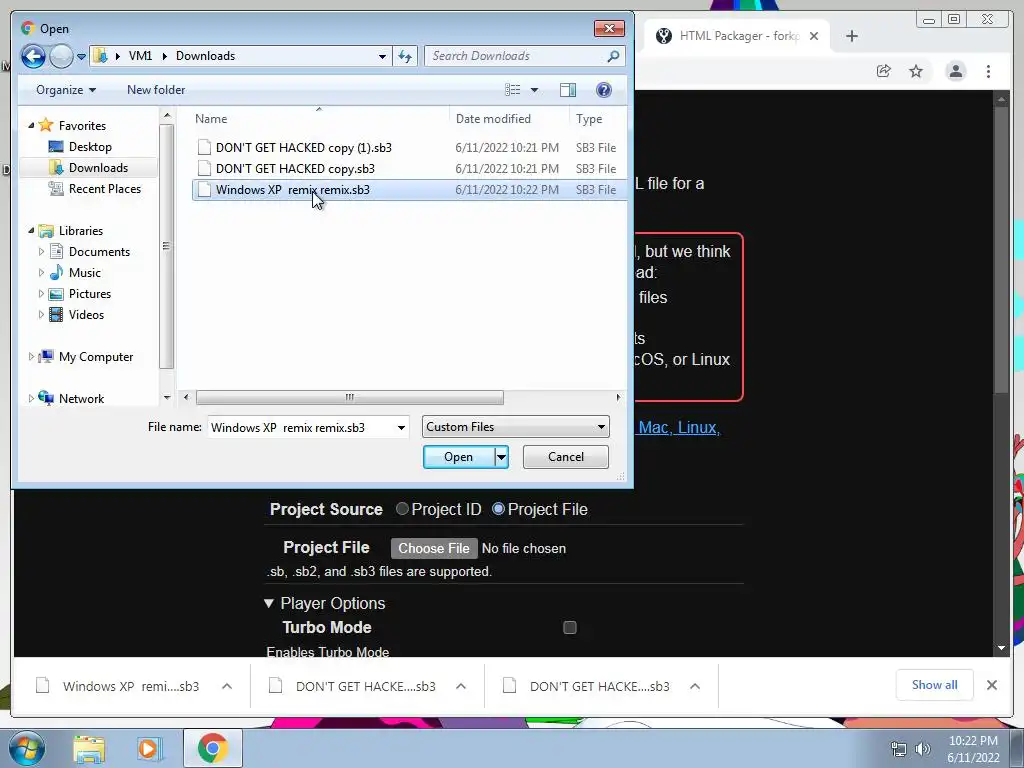Click the Mac, Linux link on the page
Viewport: 1024px width, 768px height.
(679, 428)
